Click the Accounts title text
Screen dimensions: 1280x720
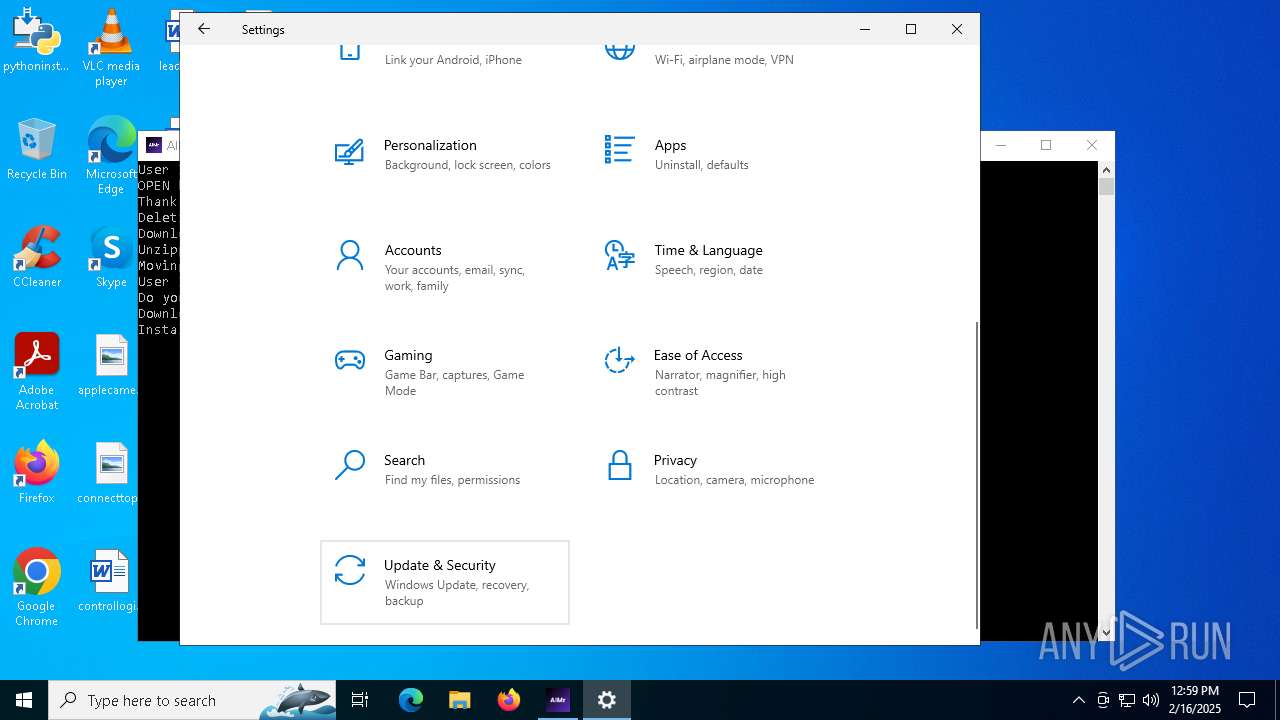pos(413,250)
